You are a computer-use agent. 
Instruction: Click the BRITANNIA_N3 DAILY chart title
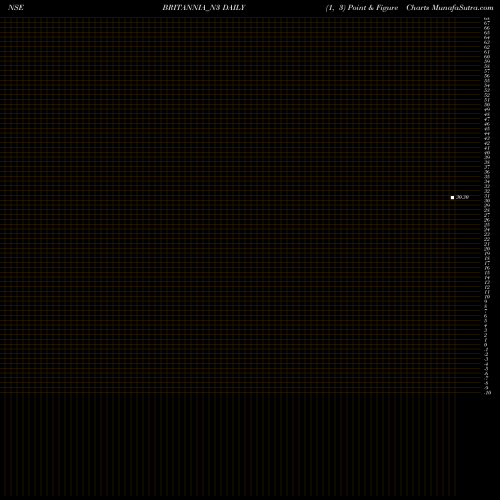[x=204, y=8]
